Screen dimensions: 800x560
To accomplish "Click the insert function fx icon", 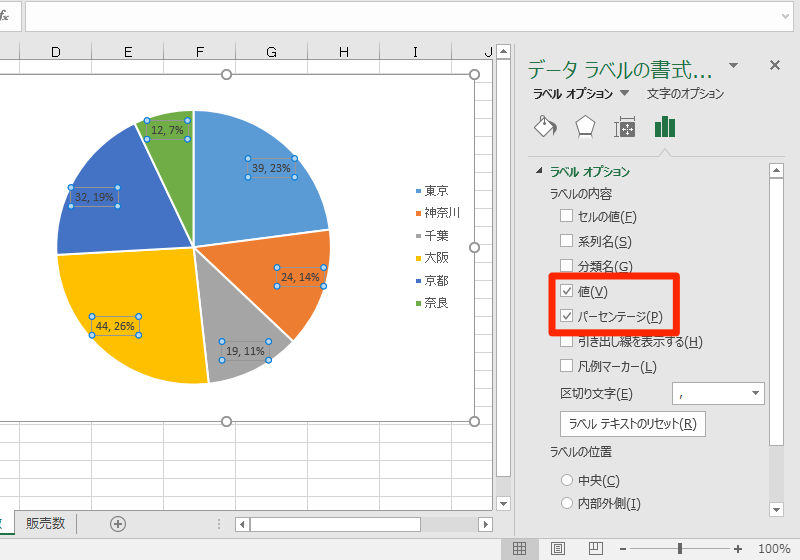I will [x=4, y=16].
